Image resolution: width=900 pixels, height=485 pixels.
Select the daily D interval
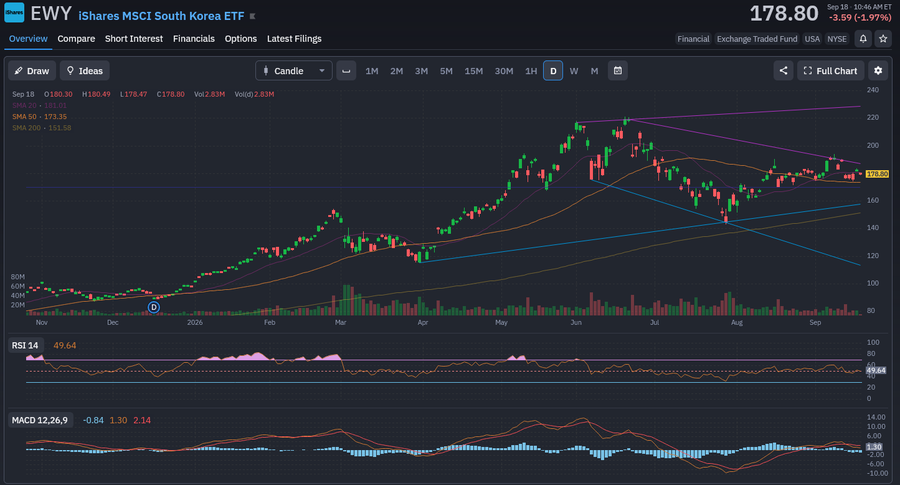[553, 71]
